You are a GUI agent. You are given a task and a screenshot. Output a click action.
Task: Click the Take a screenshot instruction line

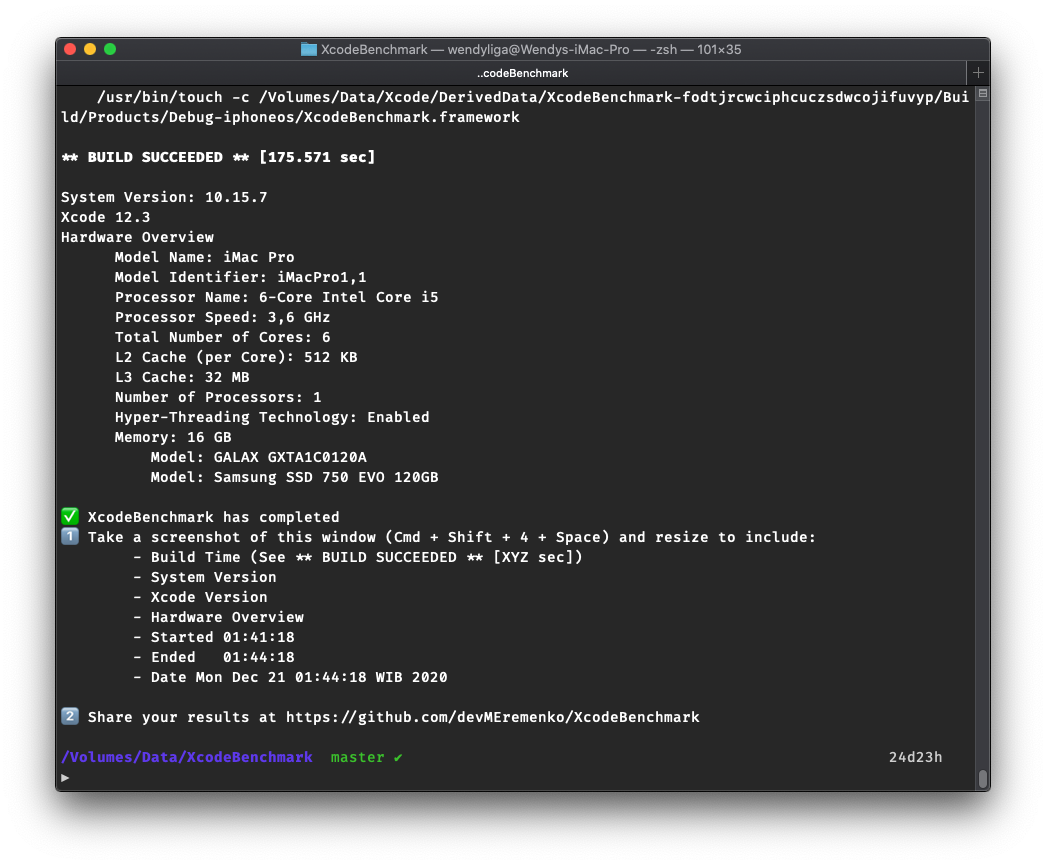click(x=452, y=538)
